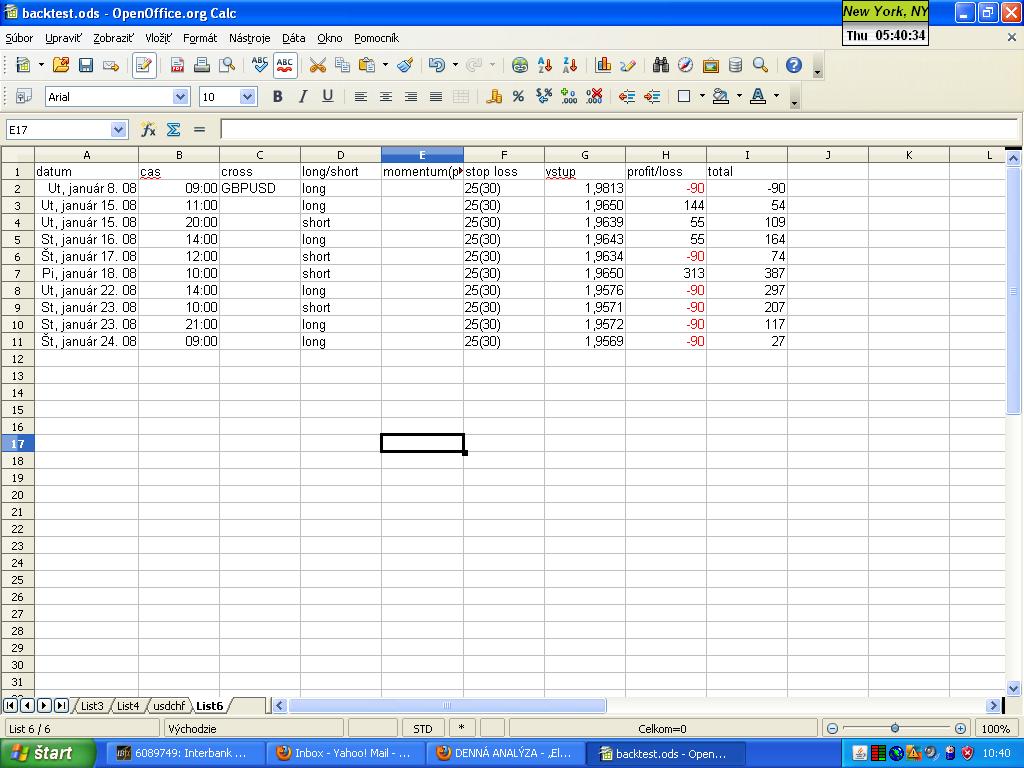Image resolution: width=1024 pixels, height=768 pixels.
Task: Switch to the usdchf sheet tab
Action: pyautogui.click(x=169, y=706)
